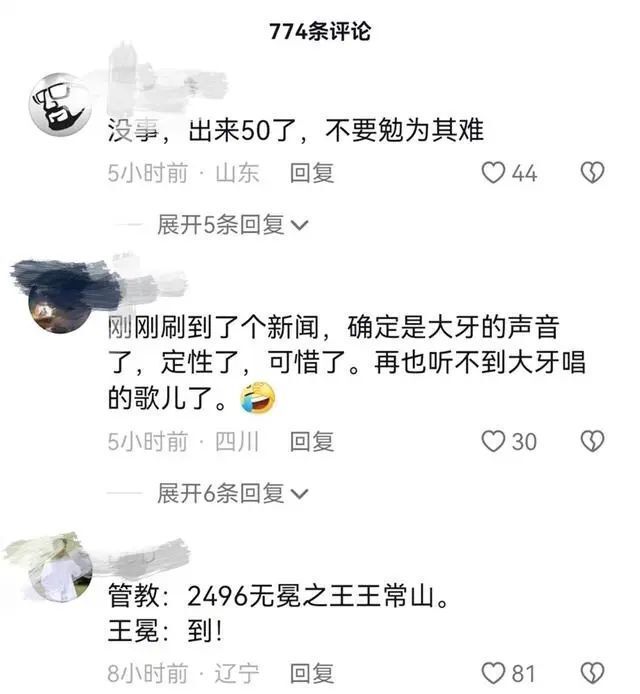Select the 774条评论 comments header
Screen dimensions: 640x694
[320, 32]
